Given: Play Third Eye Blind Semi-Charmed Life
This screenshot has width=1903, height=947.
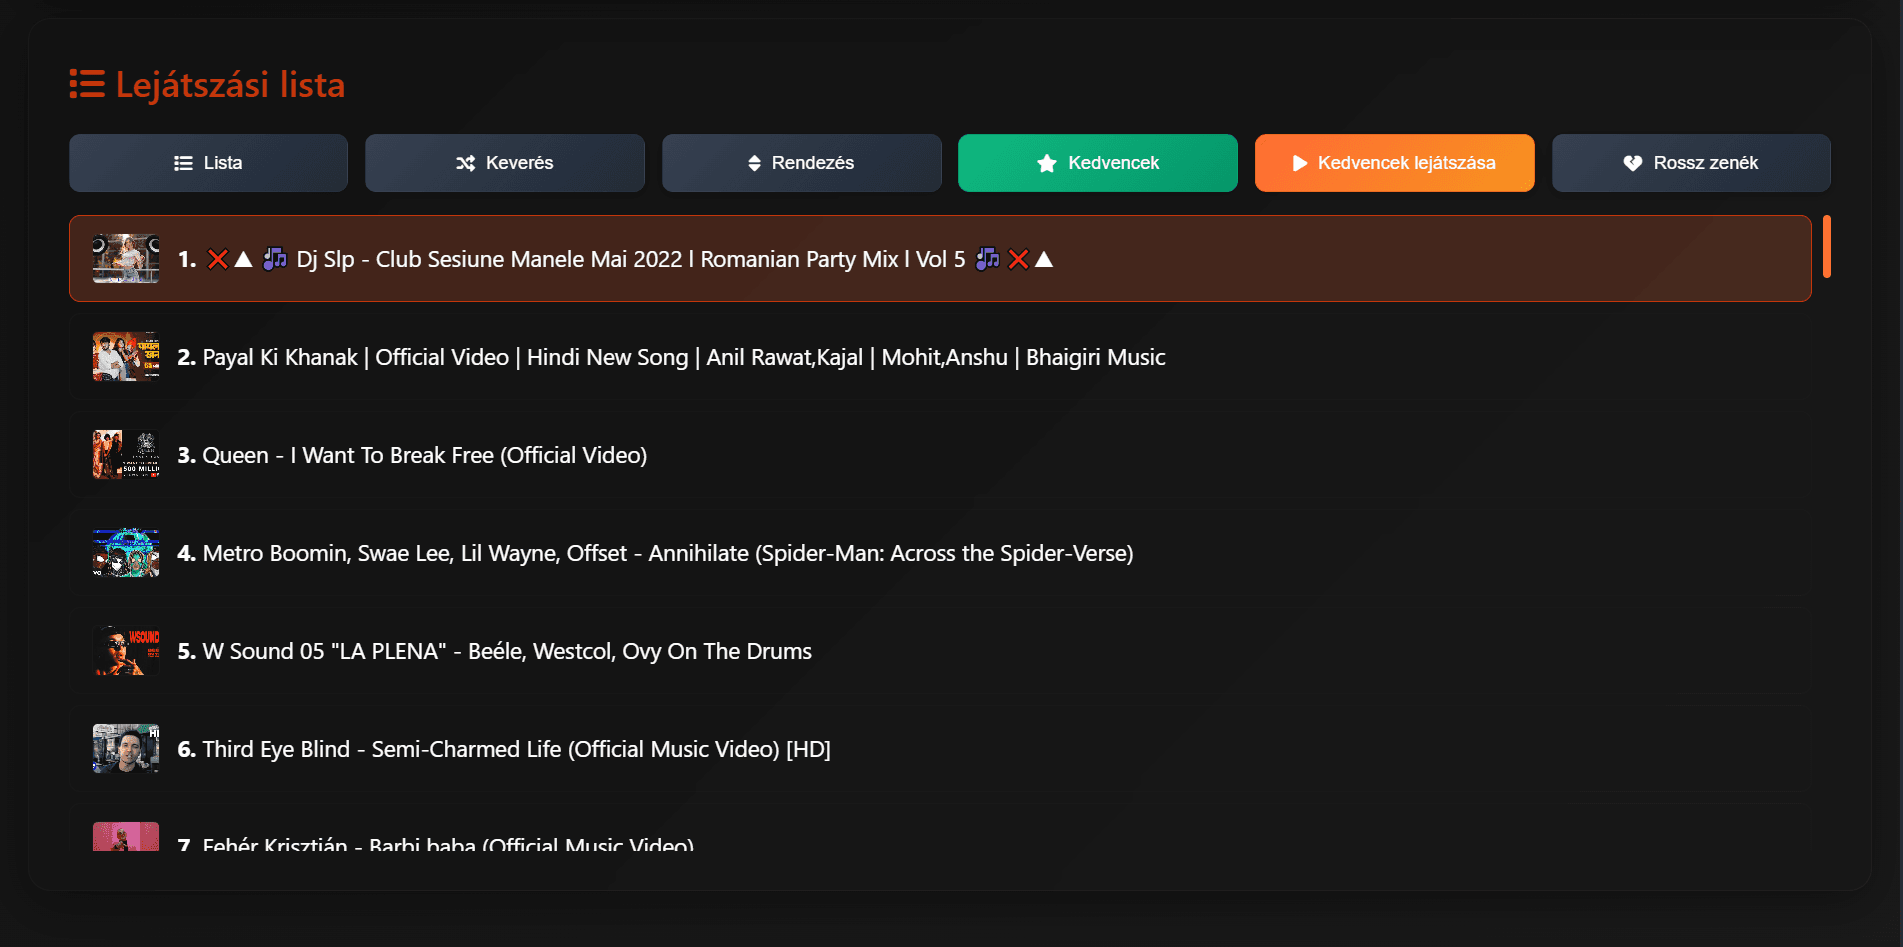Looking at the screenshot, I should [516, 749].
